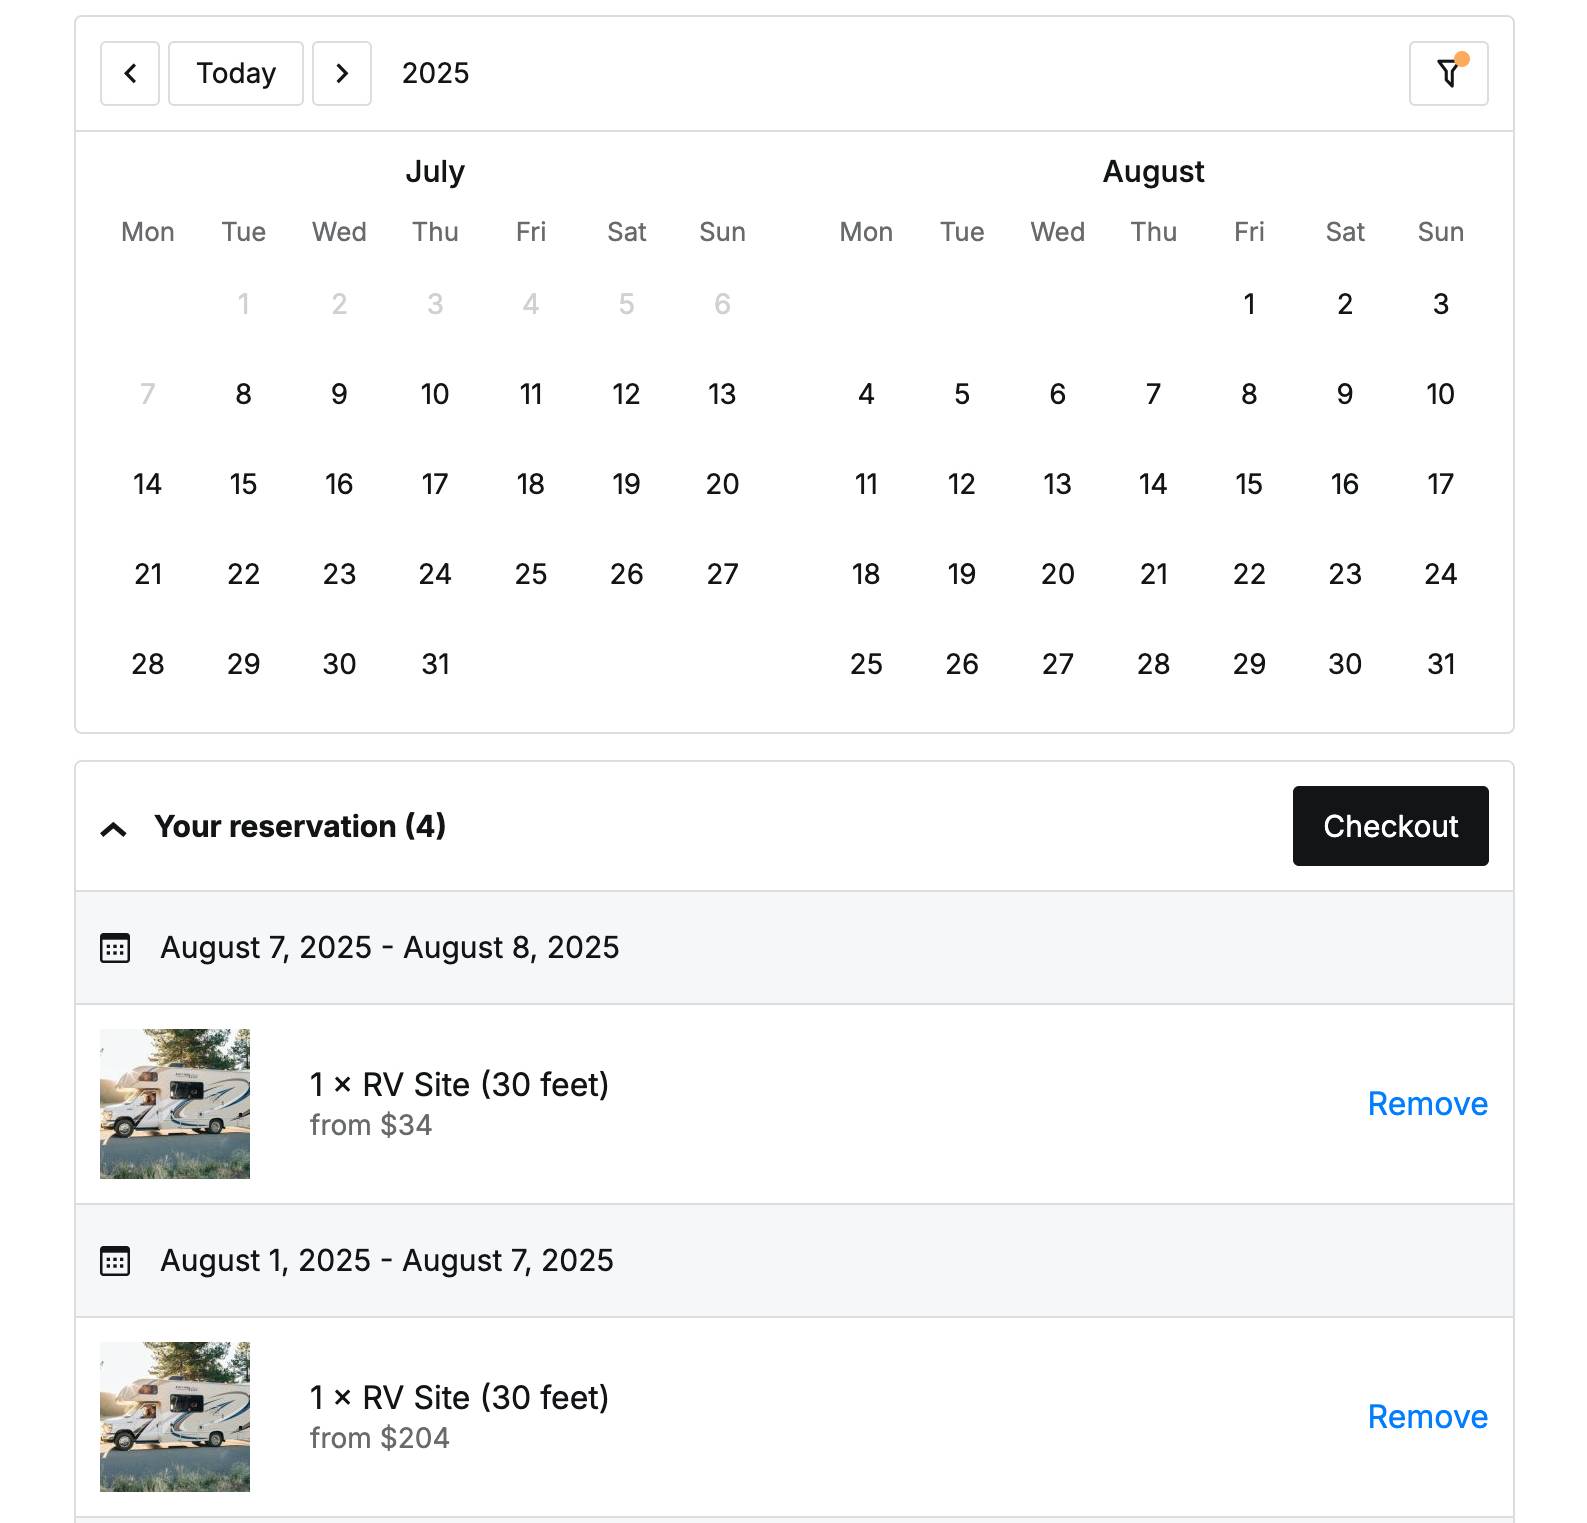This screenshot has width=1587, height=1523.
Task: Click calendar icon beside August 7 – August 8
Action: [115, 948]
